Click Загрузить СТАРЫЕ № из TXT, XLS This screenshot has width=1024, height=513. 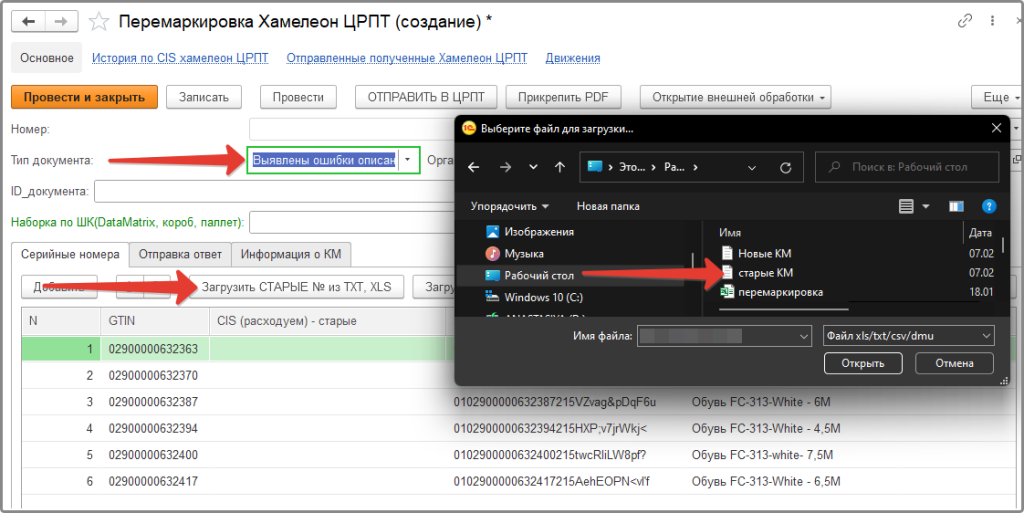pyautogui.click(x=296, y=287)
